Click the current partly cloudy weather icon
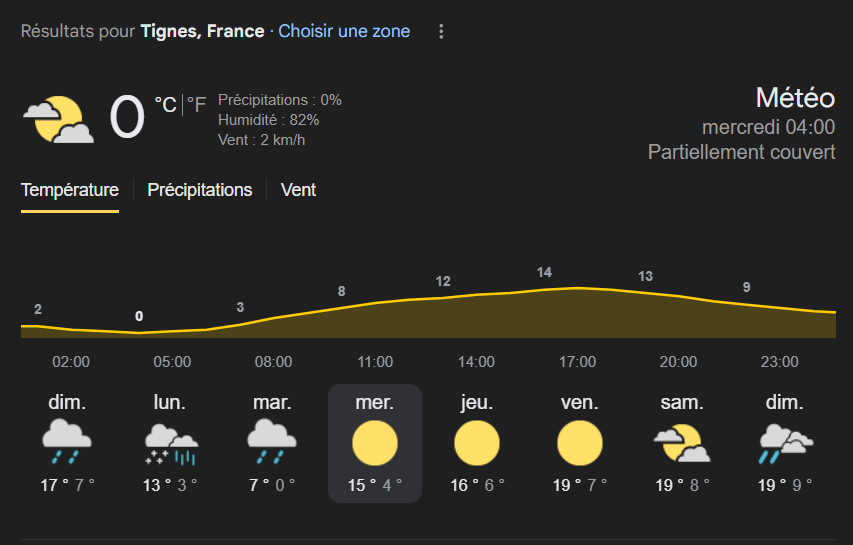This screenshot has width=853, height=545. tap(58, 119)
